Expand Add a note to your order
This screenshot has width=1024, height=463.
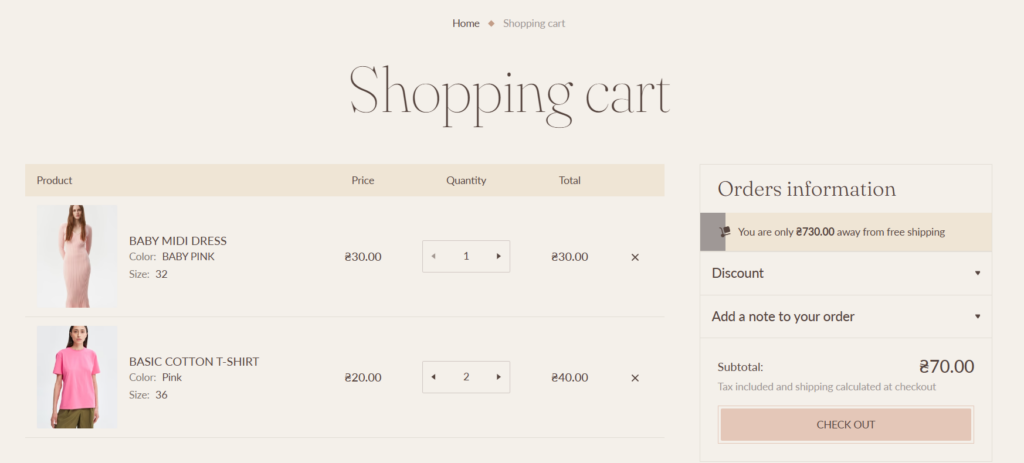(x=846, y=317)
